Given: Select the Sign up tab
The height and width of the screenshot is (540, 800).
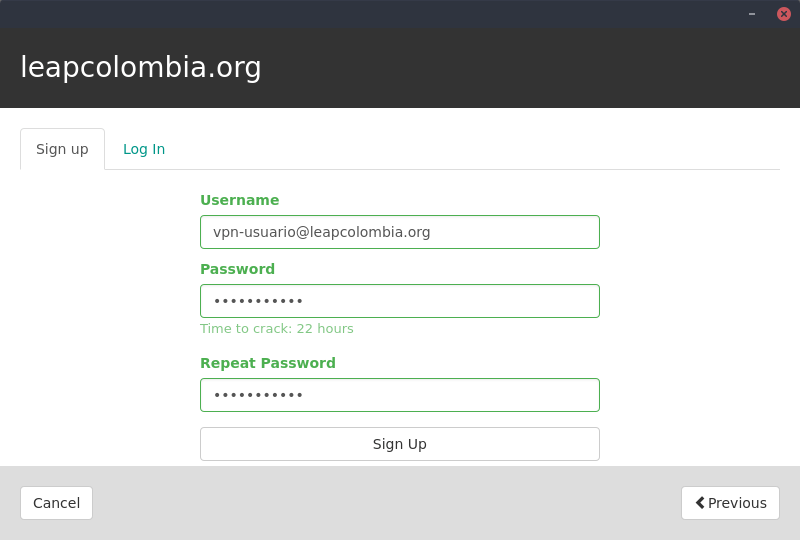Looking at the screenshot, I should coord(62,149).
